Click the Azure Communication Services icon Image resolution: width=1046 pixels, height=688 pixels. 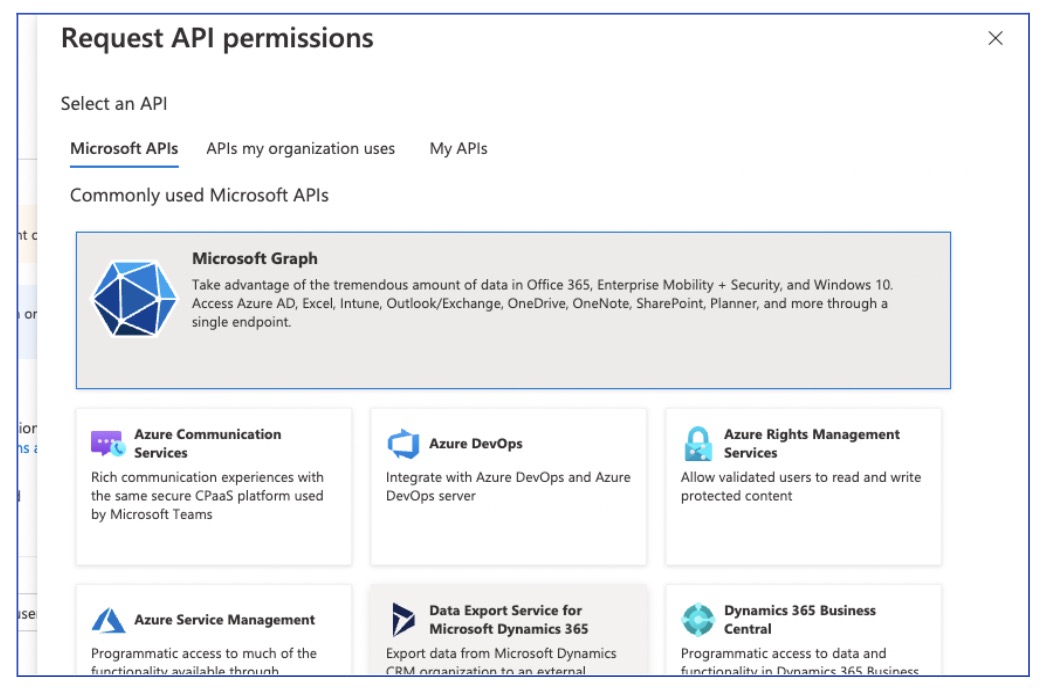108,443
